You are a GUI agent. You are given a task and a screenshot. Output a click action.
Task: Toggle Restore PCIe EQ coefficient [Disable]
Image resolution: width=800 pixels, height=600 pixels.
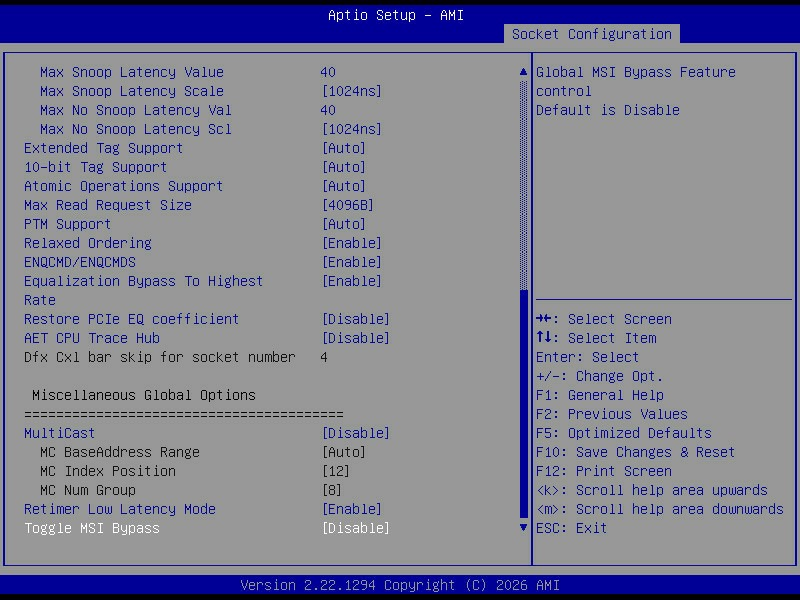pyautogui.click(x=356, y=319)
